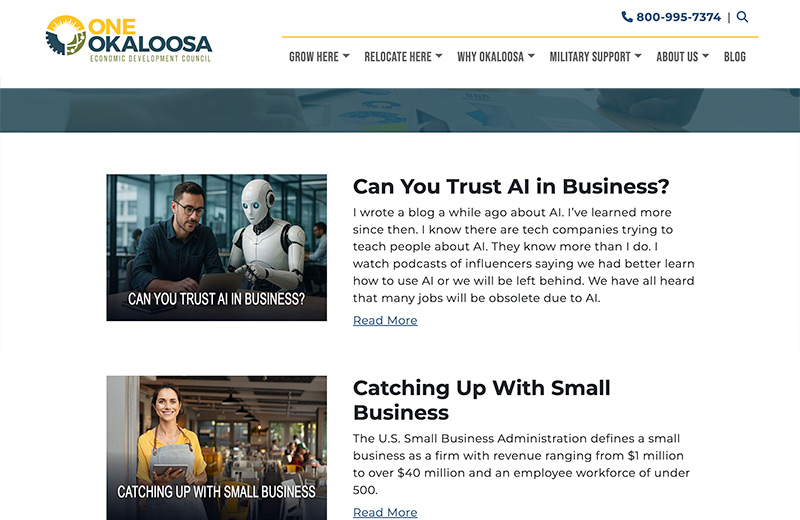Expand the Why Okaloosa dropdown arrow
The height and width of the screenshot is (520, 800).
point(531,56)
